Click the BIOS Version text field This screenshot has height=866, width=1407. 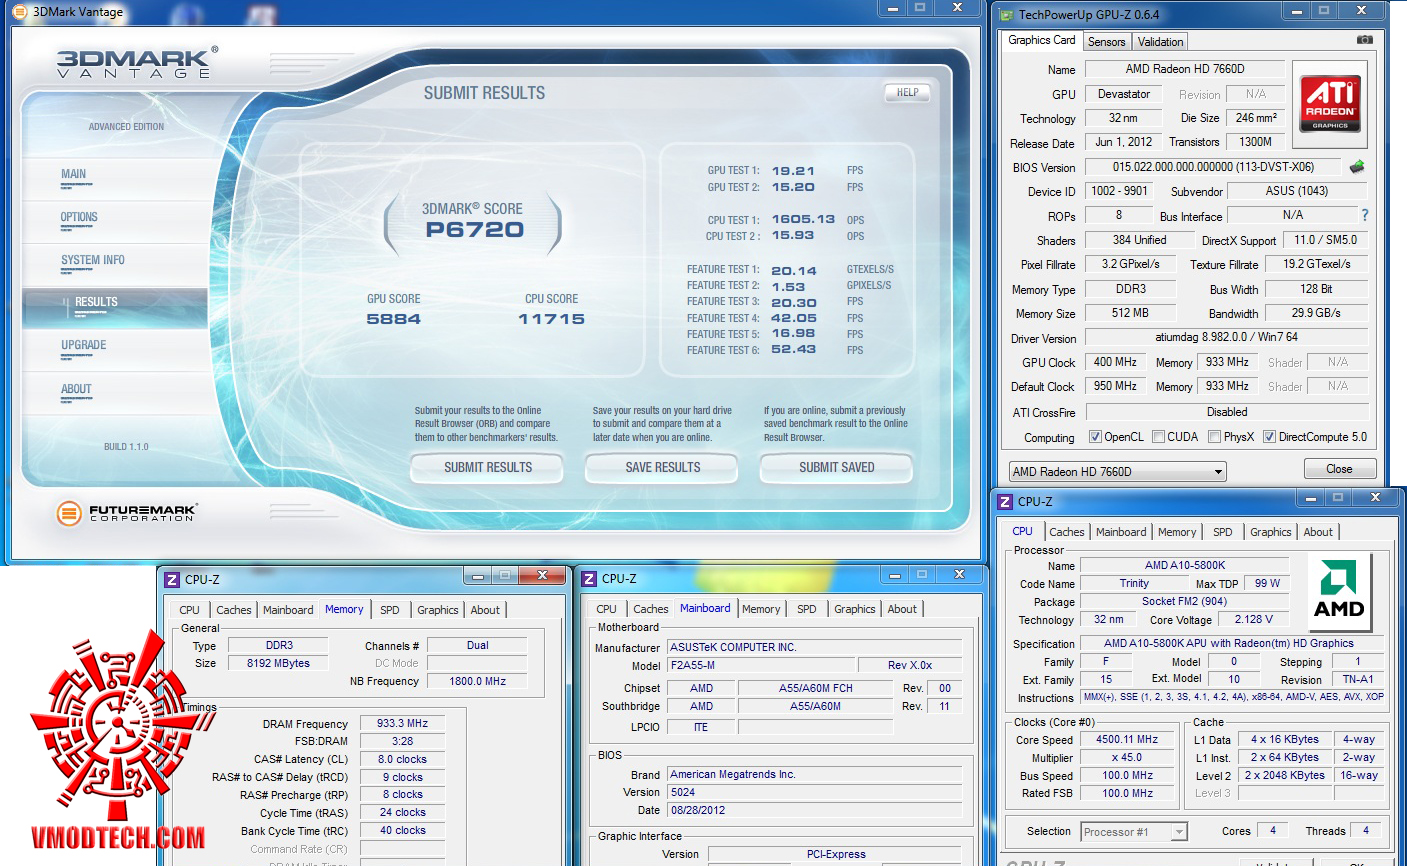tap(1212, 167)
